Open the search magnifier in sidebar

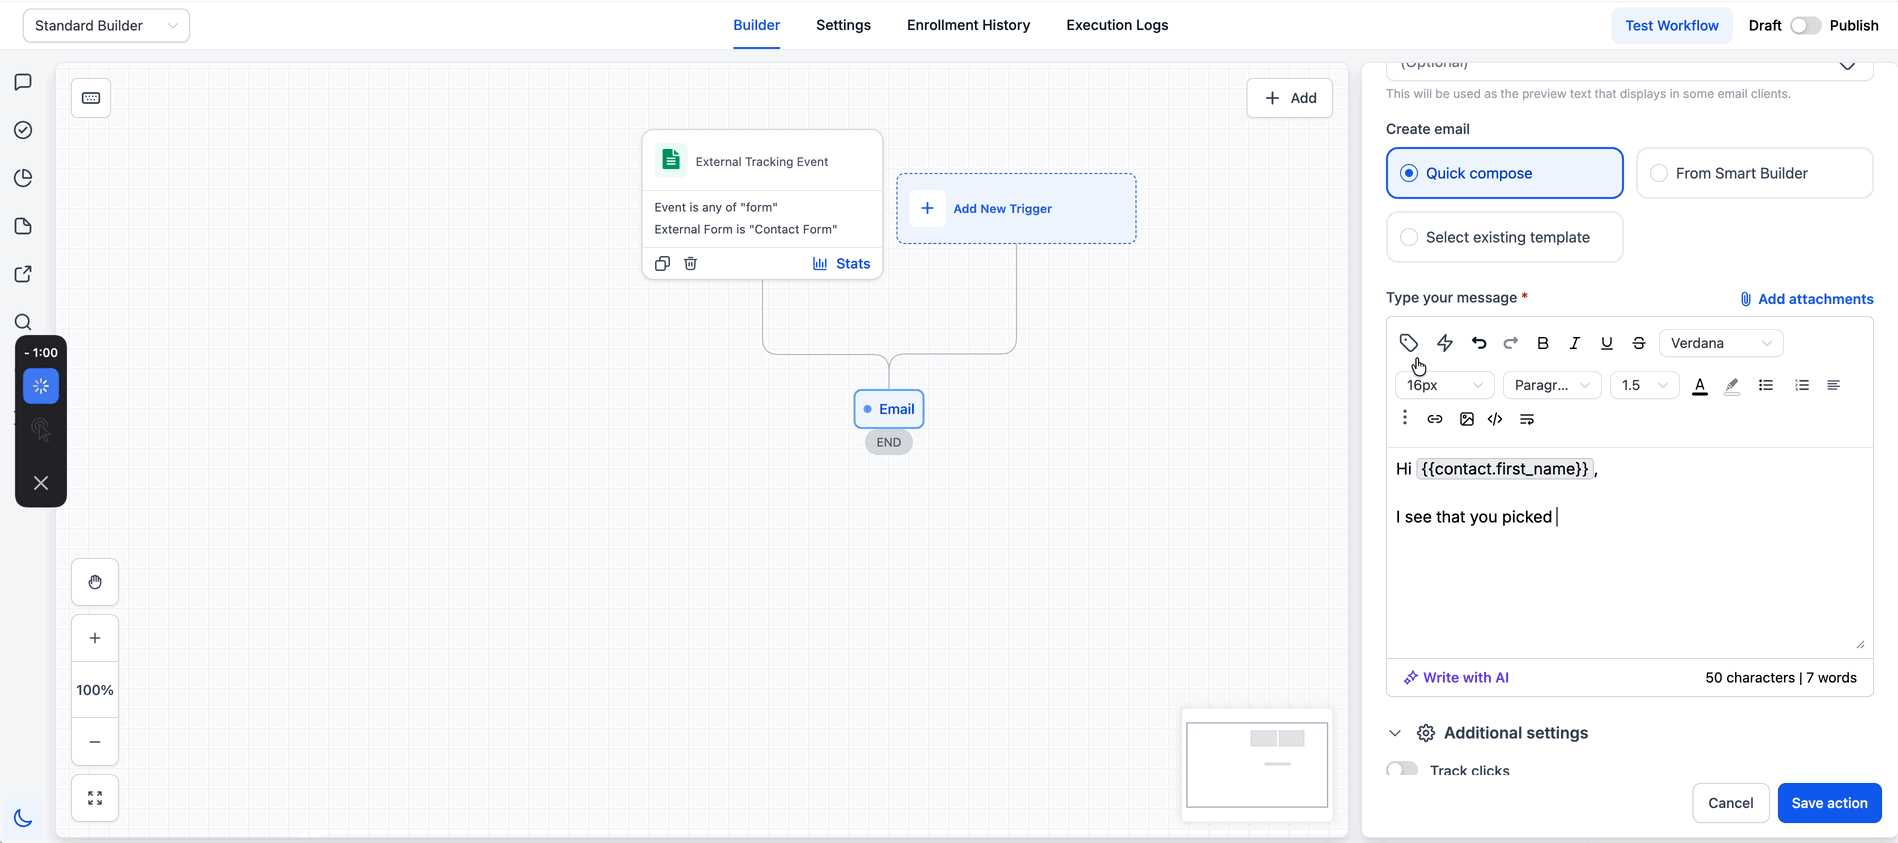pos(23,322)
